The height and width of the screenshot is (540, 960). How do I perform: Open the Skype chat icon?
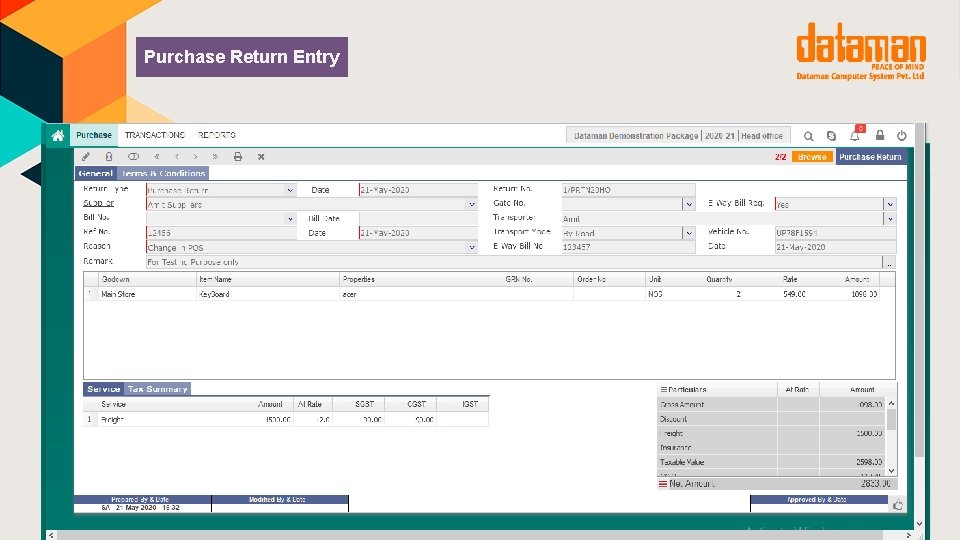coord(831,136)
